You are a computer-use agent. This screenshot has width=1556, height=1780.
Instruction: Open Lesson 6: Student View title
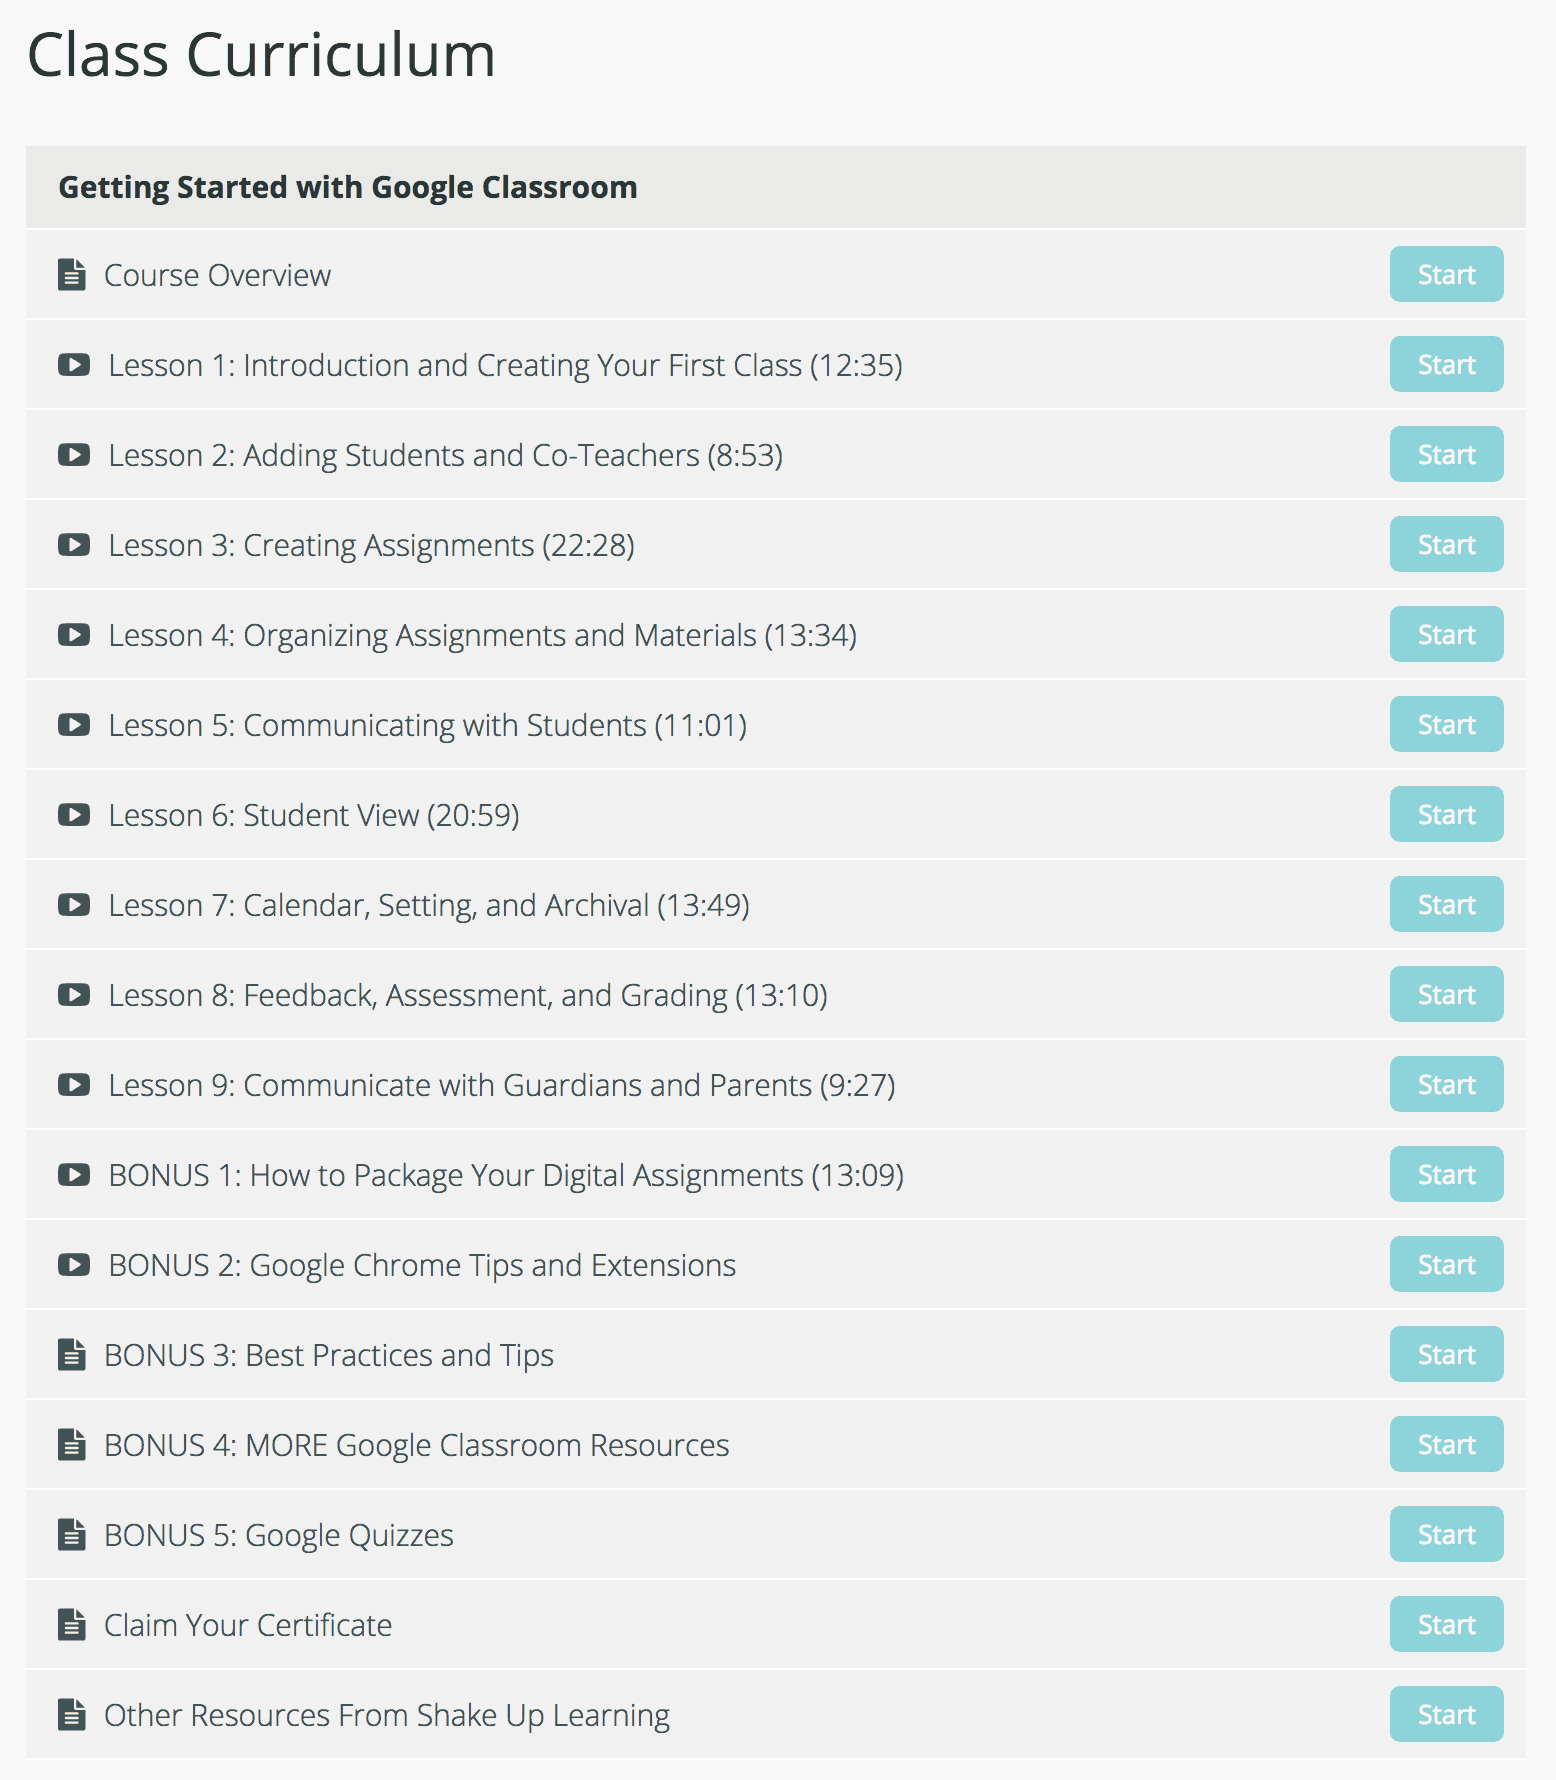click(313, 816)
